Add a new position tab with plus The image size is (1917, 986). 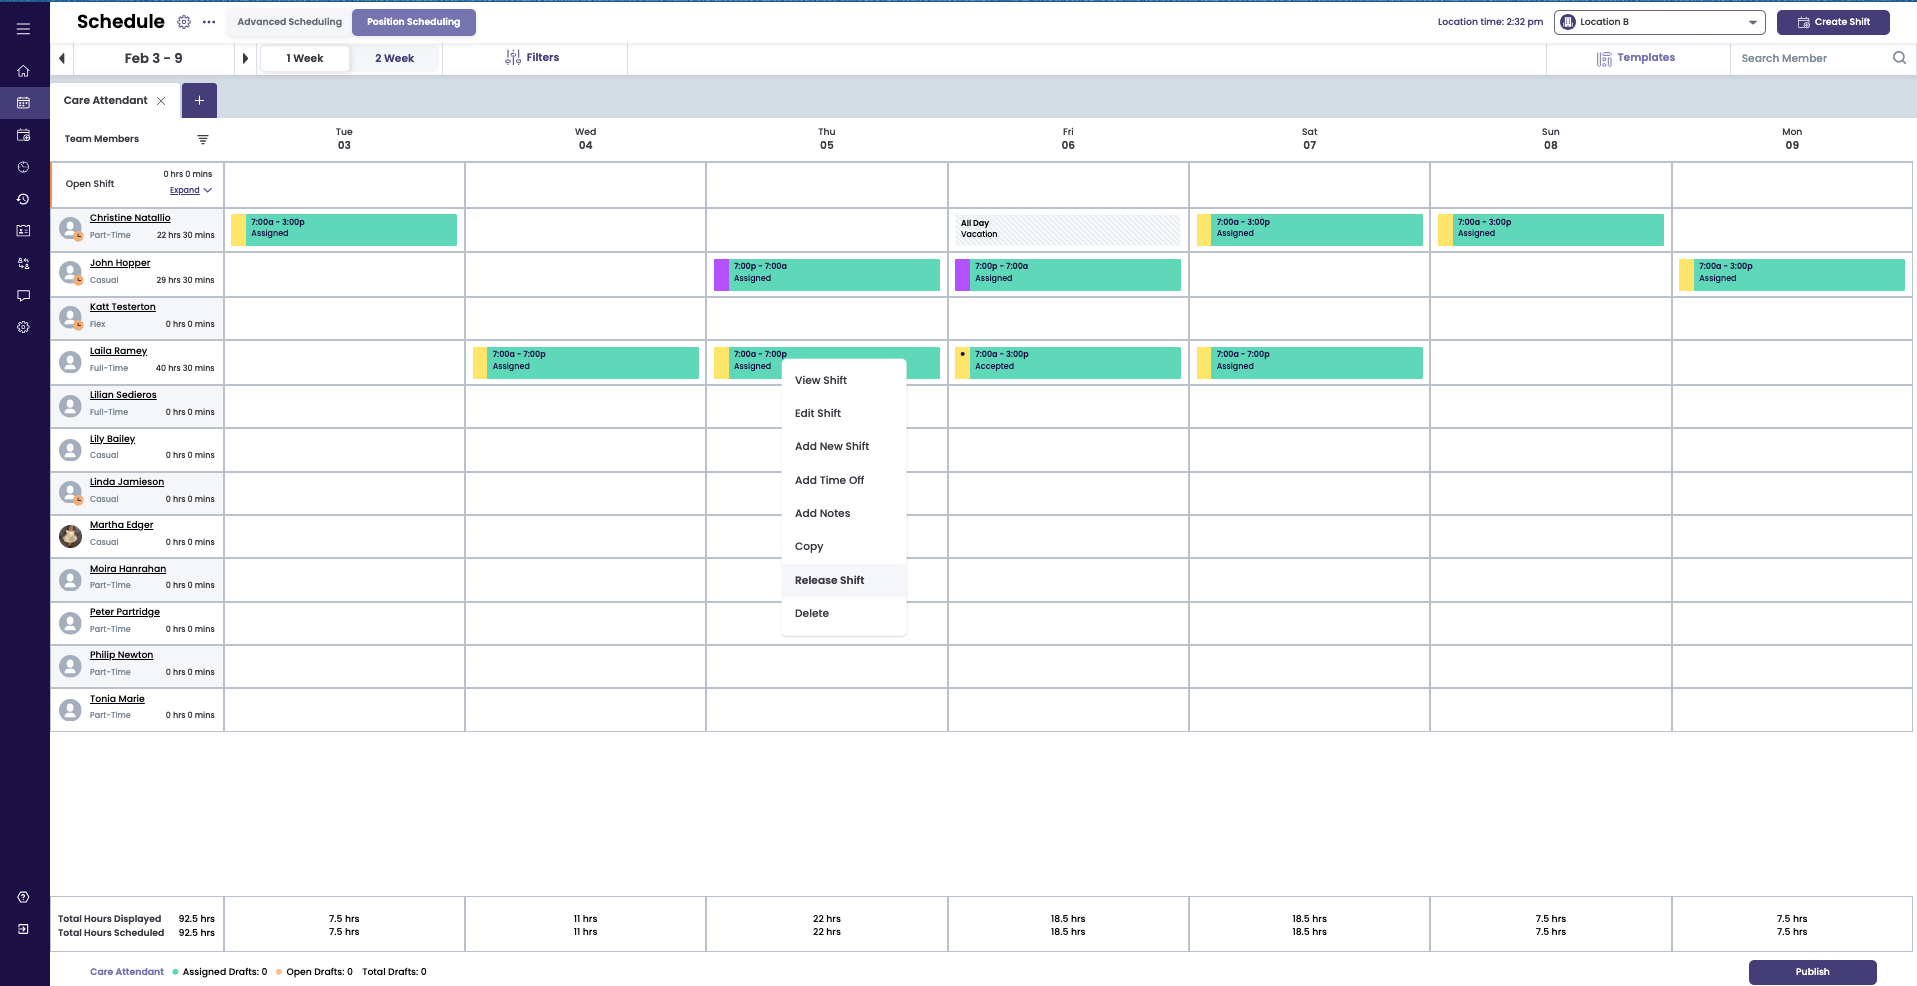(x=199, y=100)
